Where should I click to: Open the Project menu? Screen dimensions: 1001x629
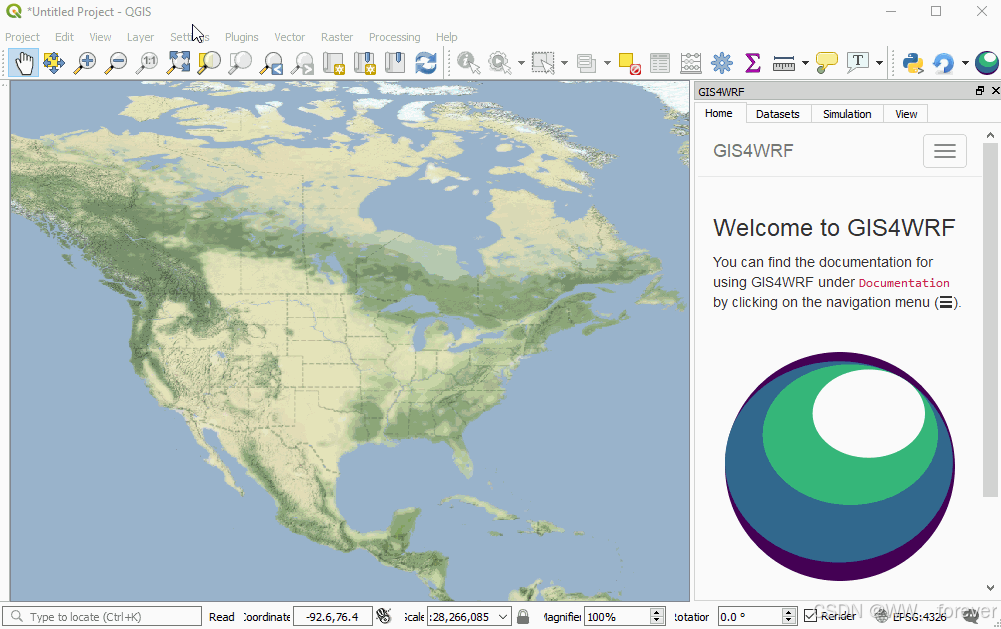click(x=22, y=37)
